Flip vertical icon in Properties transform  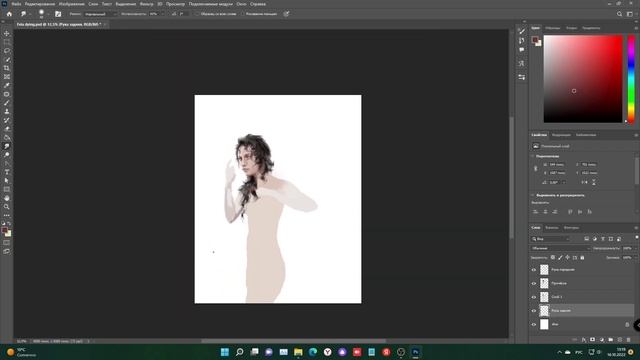pos(594,182)
